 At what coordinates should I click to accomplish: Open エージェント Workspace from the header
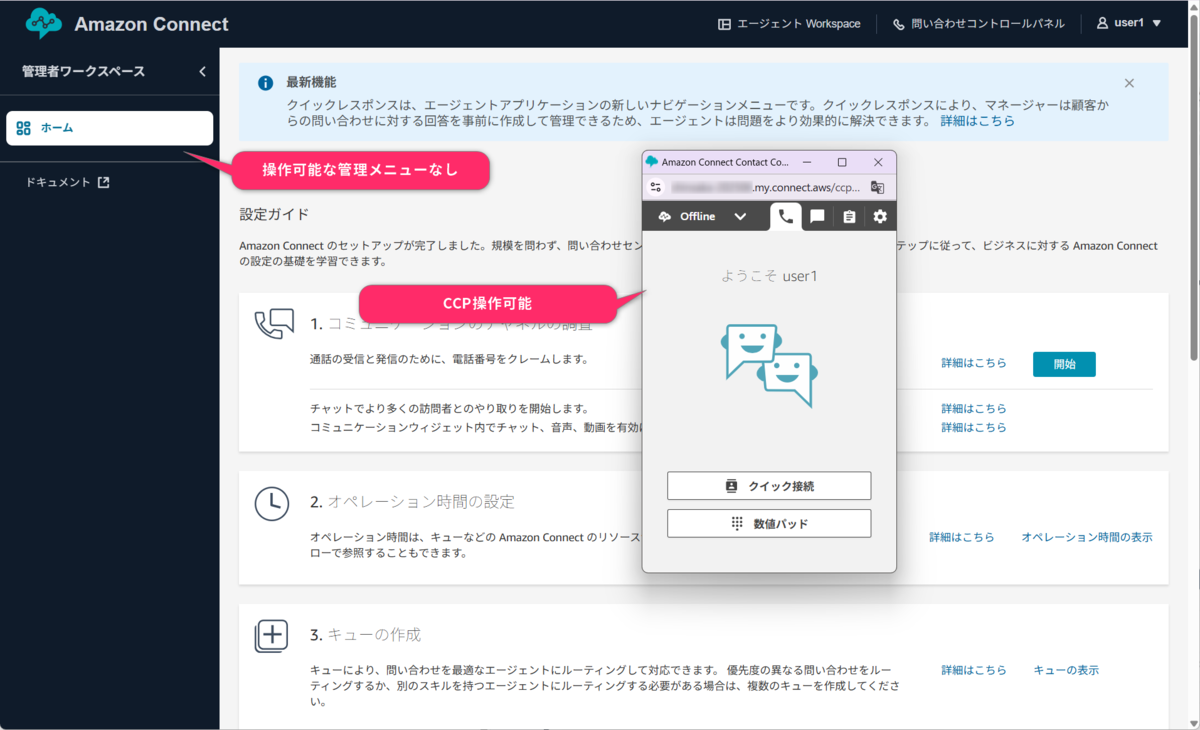click(x=789, y=24)
